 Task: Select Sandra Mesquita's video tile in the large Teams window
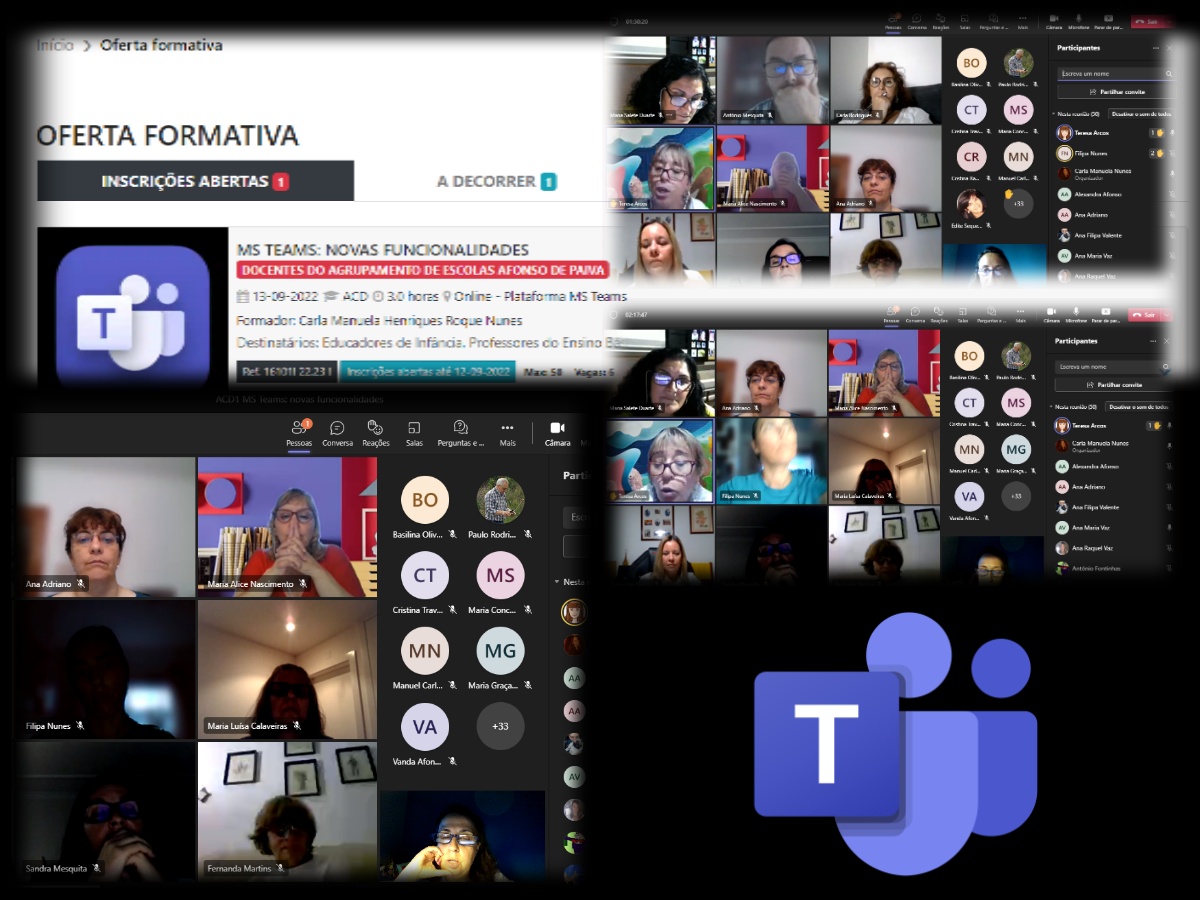tap(105, 811)
